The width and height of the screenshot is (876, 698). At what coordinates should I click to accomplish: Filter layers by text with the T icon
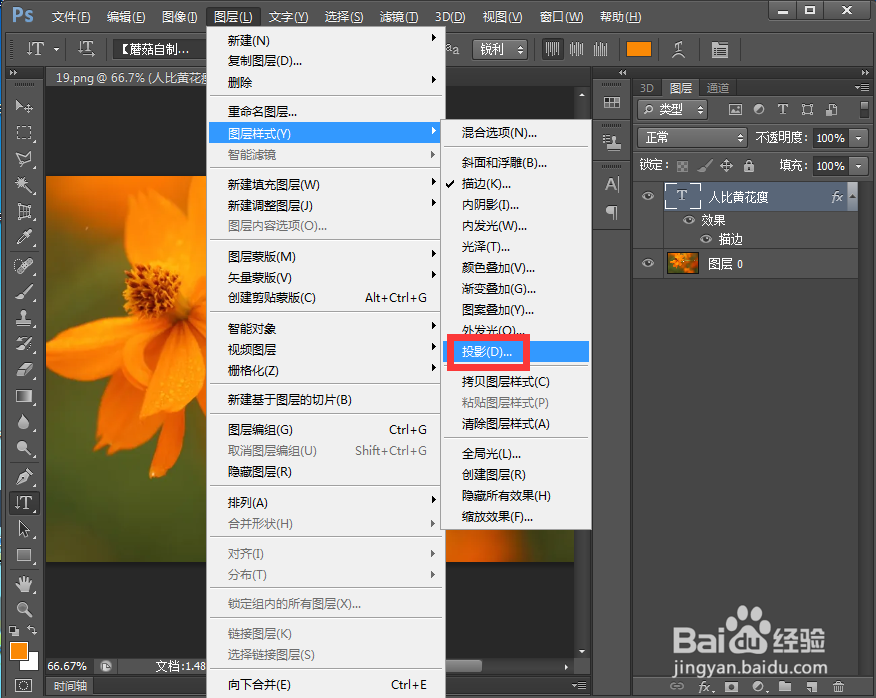pyautogui.click(x=782, y=109)
